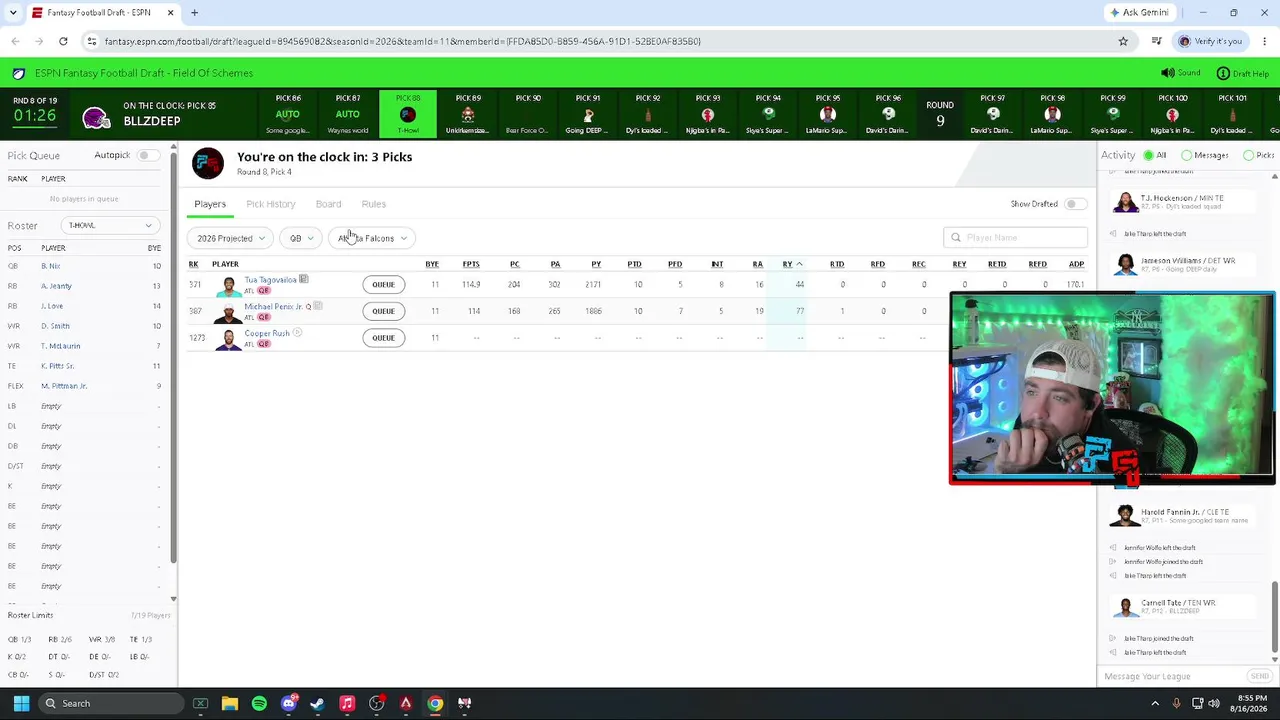
Task: Open Tua Tagovailoa player profile link
Action: click(270, 280)
